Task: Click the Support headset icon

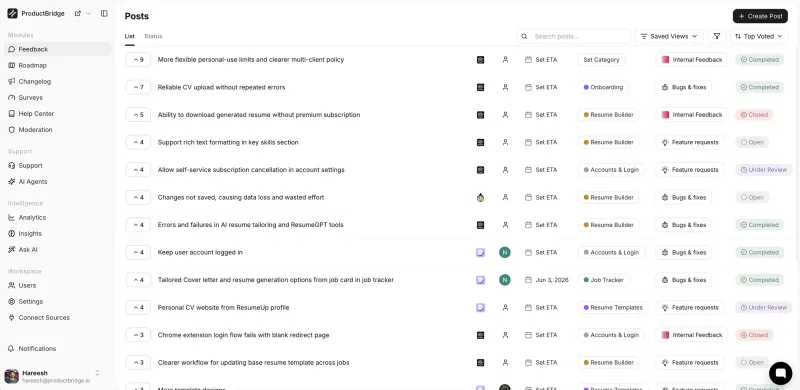Action: pos(12,165)
